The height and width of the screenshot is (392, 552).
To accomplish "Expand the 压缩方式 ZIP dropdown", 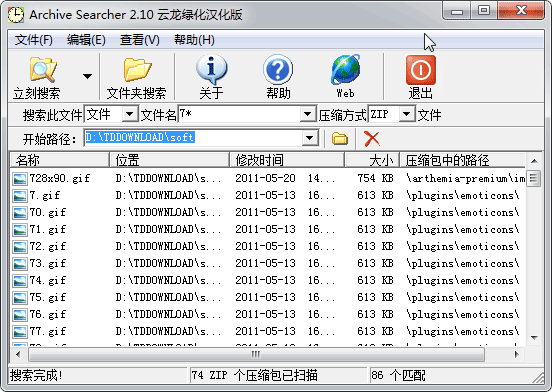I will coord(407,114).
